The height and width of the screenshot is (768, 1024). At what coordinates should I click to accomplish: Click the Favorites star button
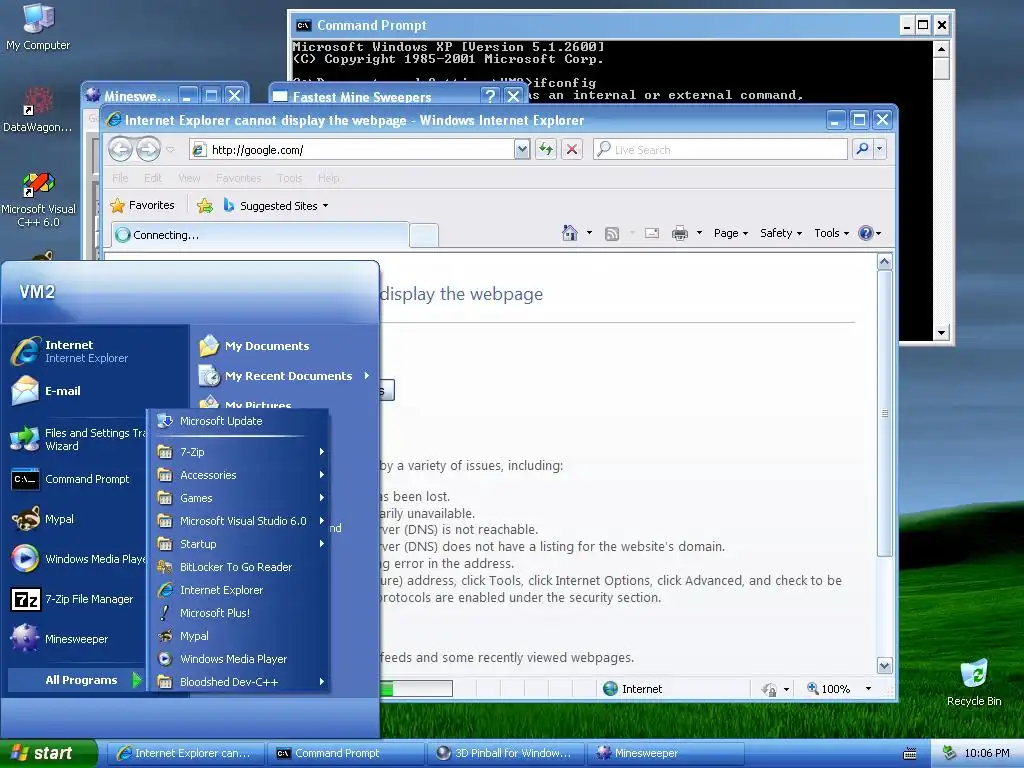pos(142,205)
